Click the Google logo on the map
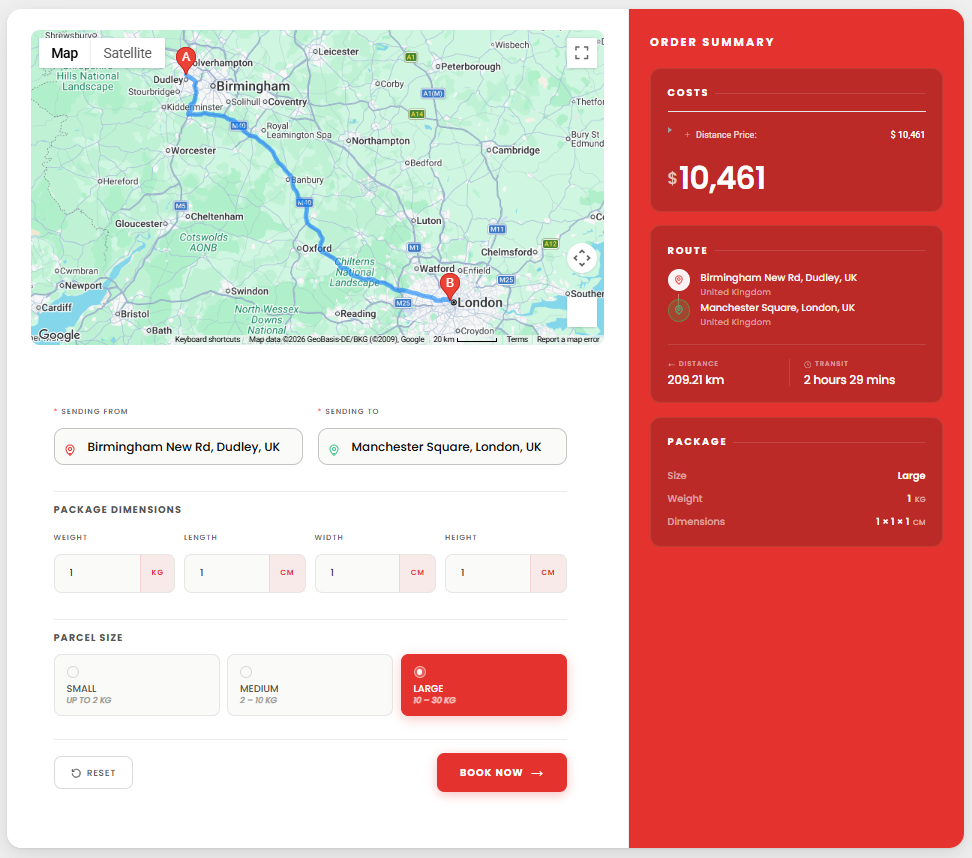This screenshot has width=972, height=858. pyautogui.click(x=59, y=335)
